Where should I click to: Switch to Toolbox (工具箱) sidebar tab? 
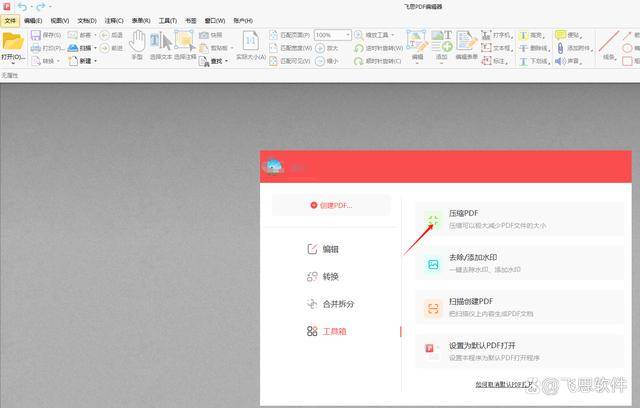point(326,331)
